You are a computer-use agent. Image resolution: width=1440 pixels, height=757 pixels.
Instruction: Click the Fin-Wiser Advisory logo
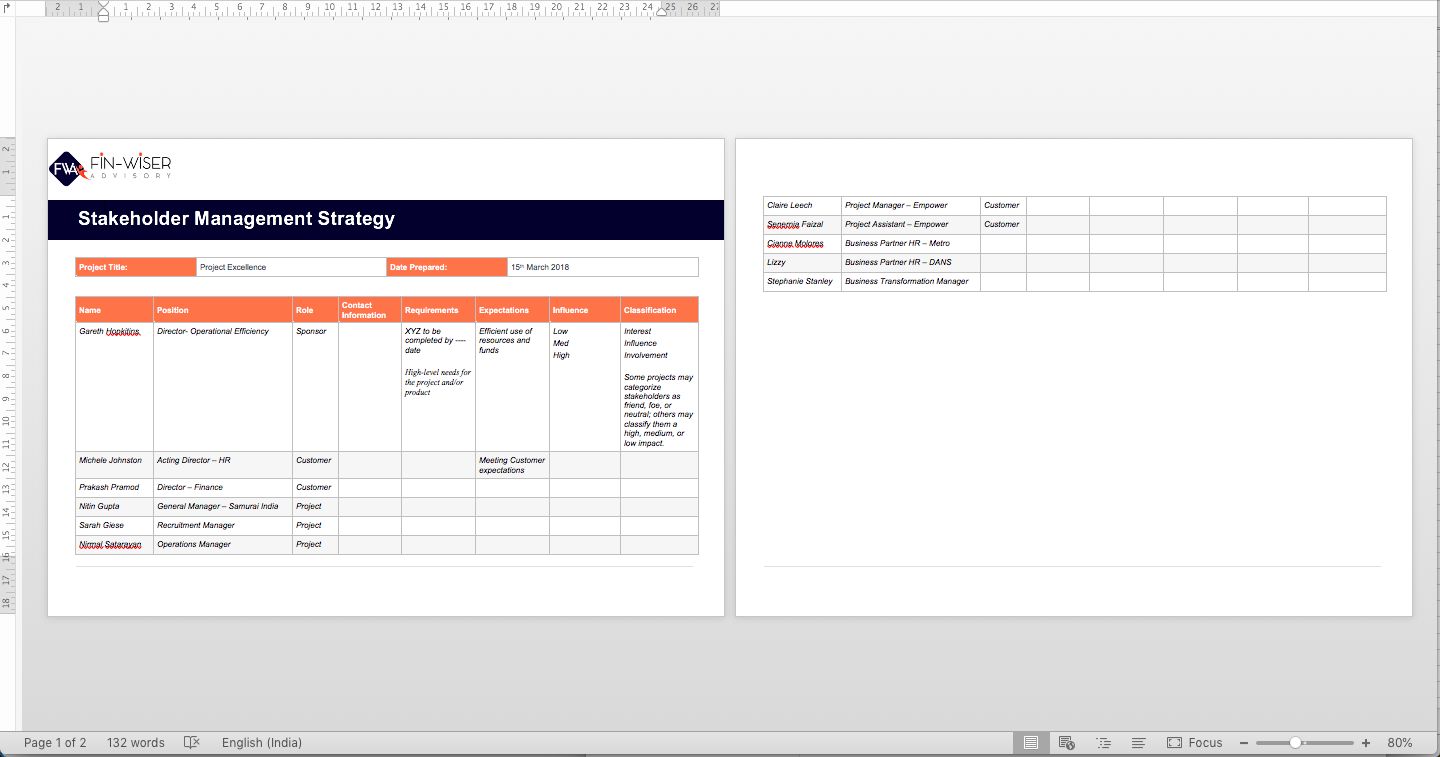pyautogui.click(x=108, y=168)
